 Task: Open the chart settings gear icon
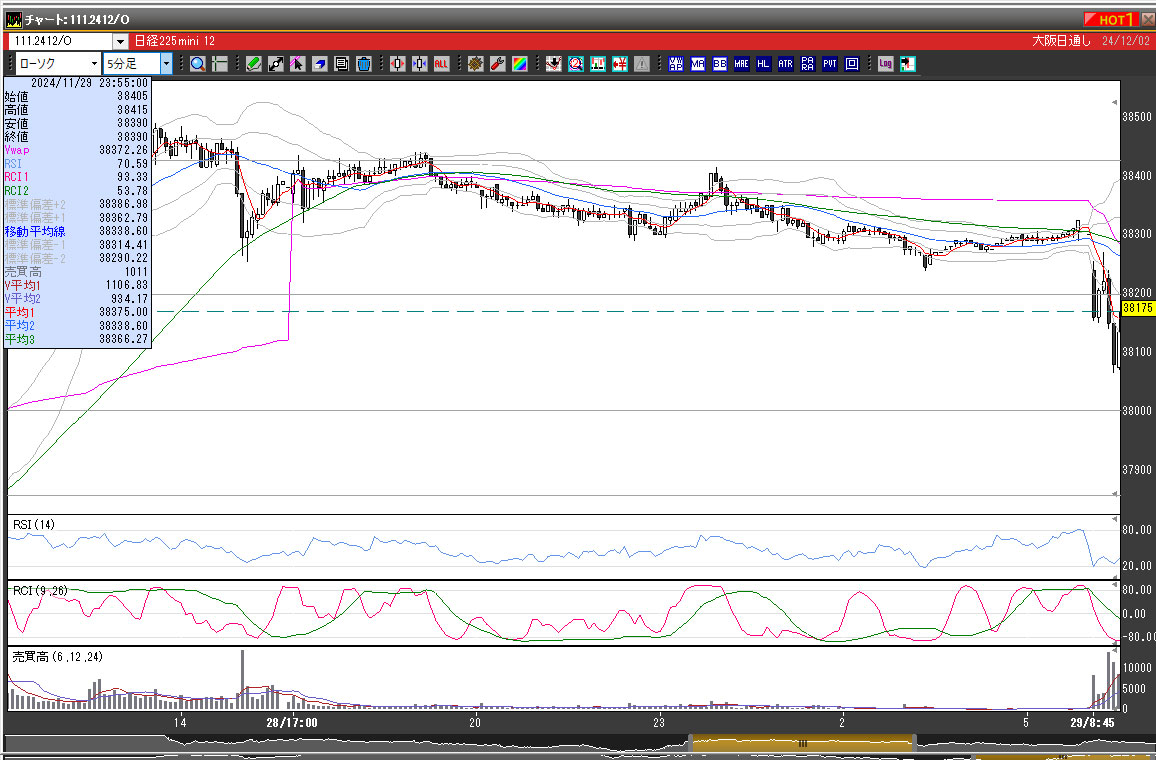(476, 64)
